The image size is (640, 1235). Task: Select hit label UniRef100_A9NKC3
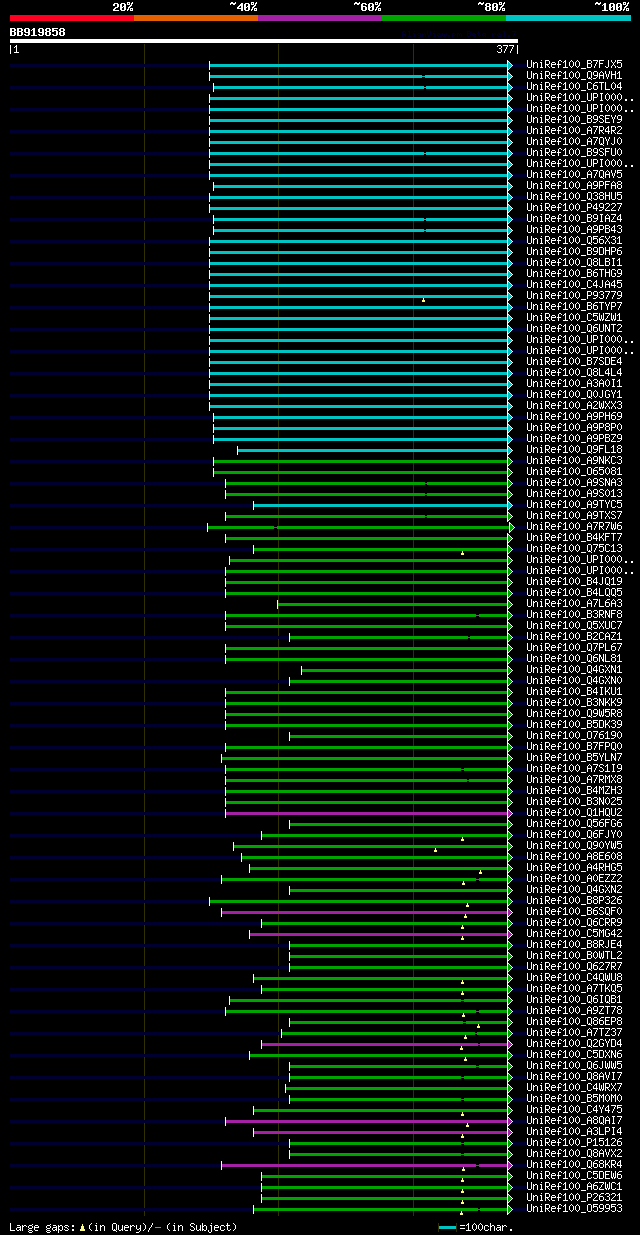(574, 460)
